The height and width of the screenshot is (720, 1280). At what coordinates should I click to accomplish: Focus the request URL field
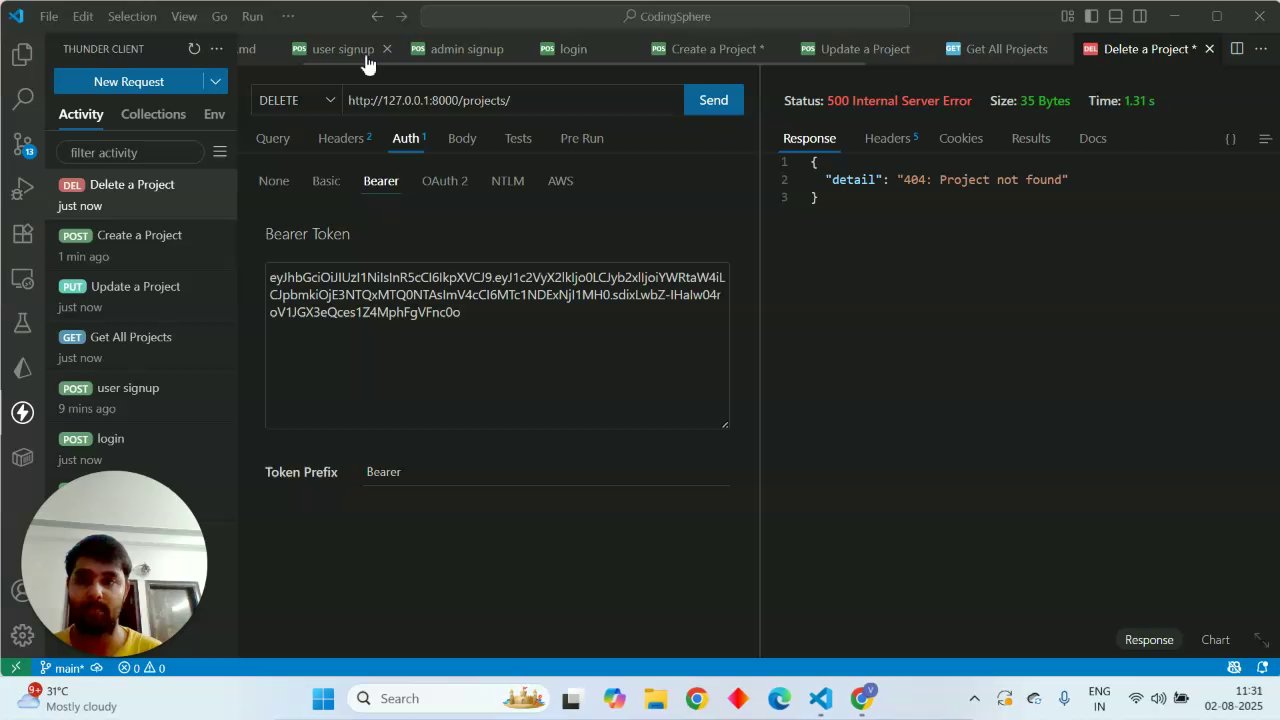(x=513, y=100)
